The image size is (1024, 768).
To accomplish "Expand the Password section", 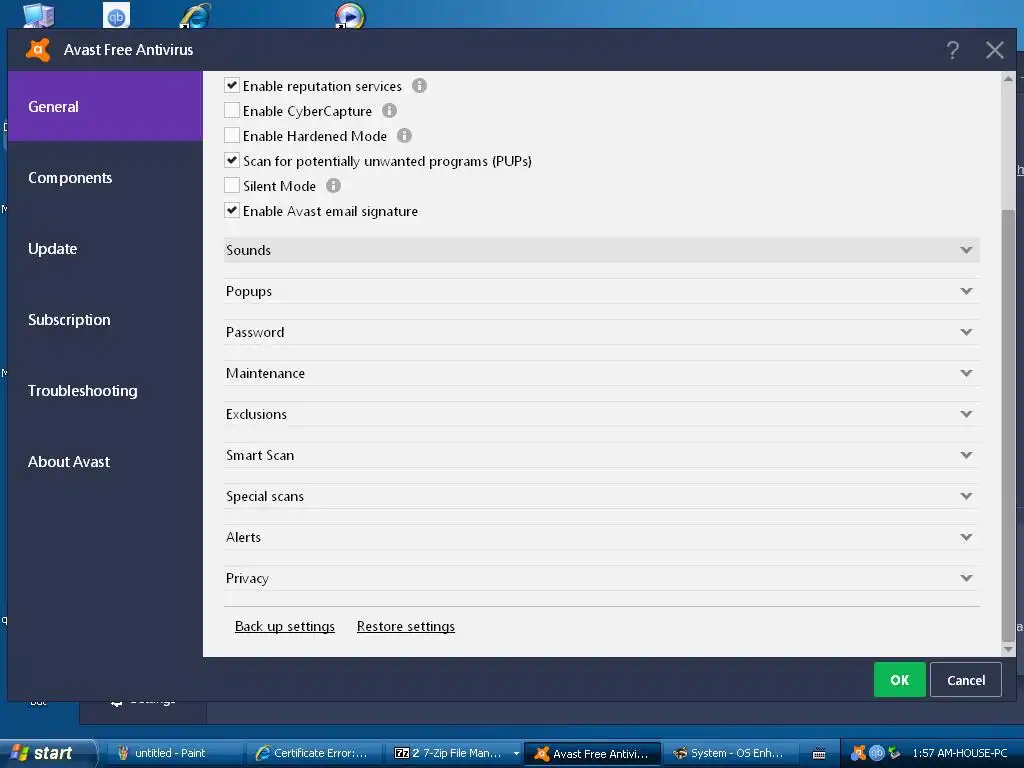I will click(601, 332).
